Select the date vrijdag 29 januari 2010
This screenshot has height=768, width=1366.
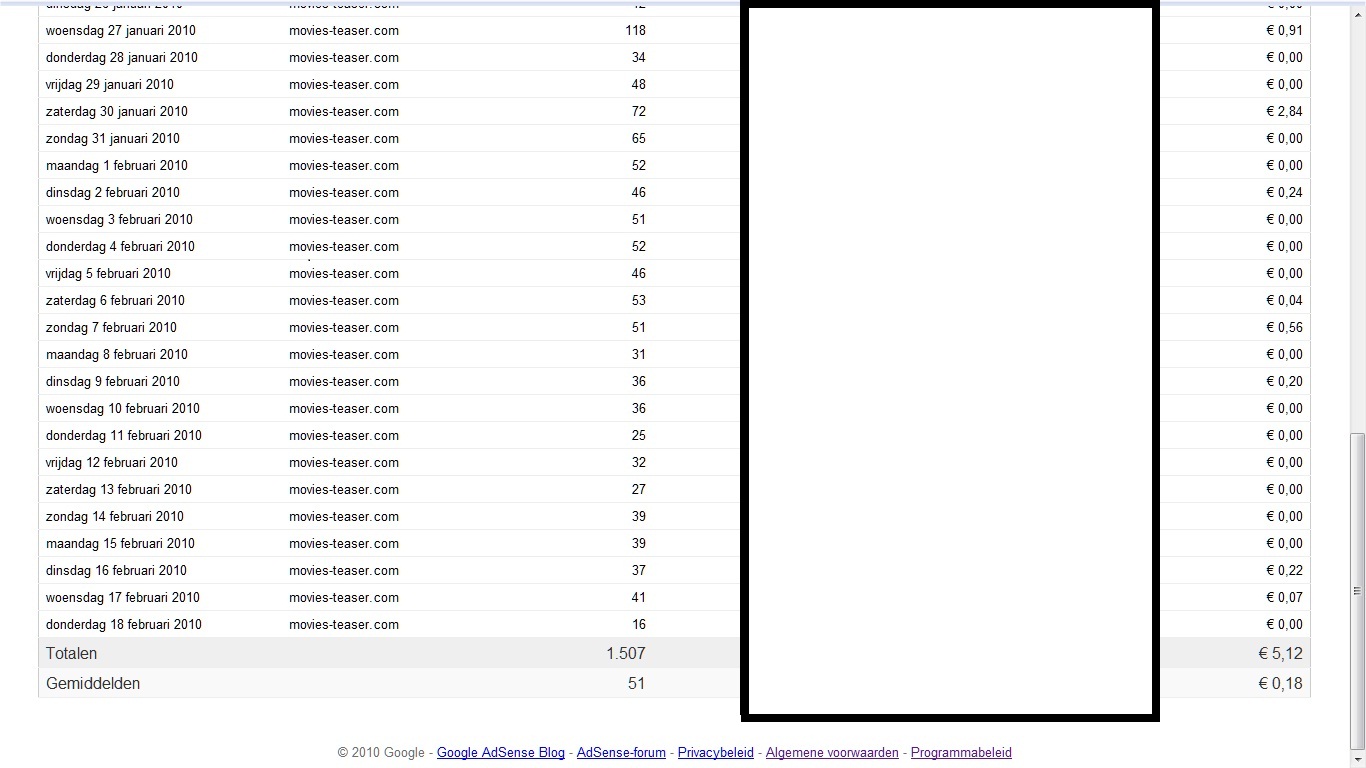click(110, 84)
